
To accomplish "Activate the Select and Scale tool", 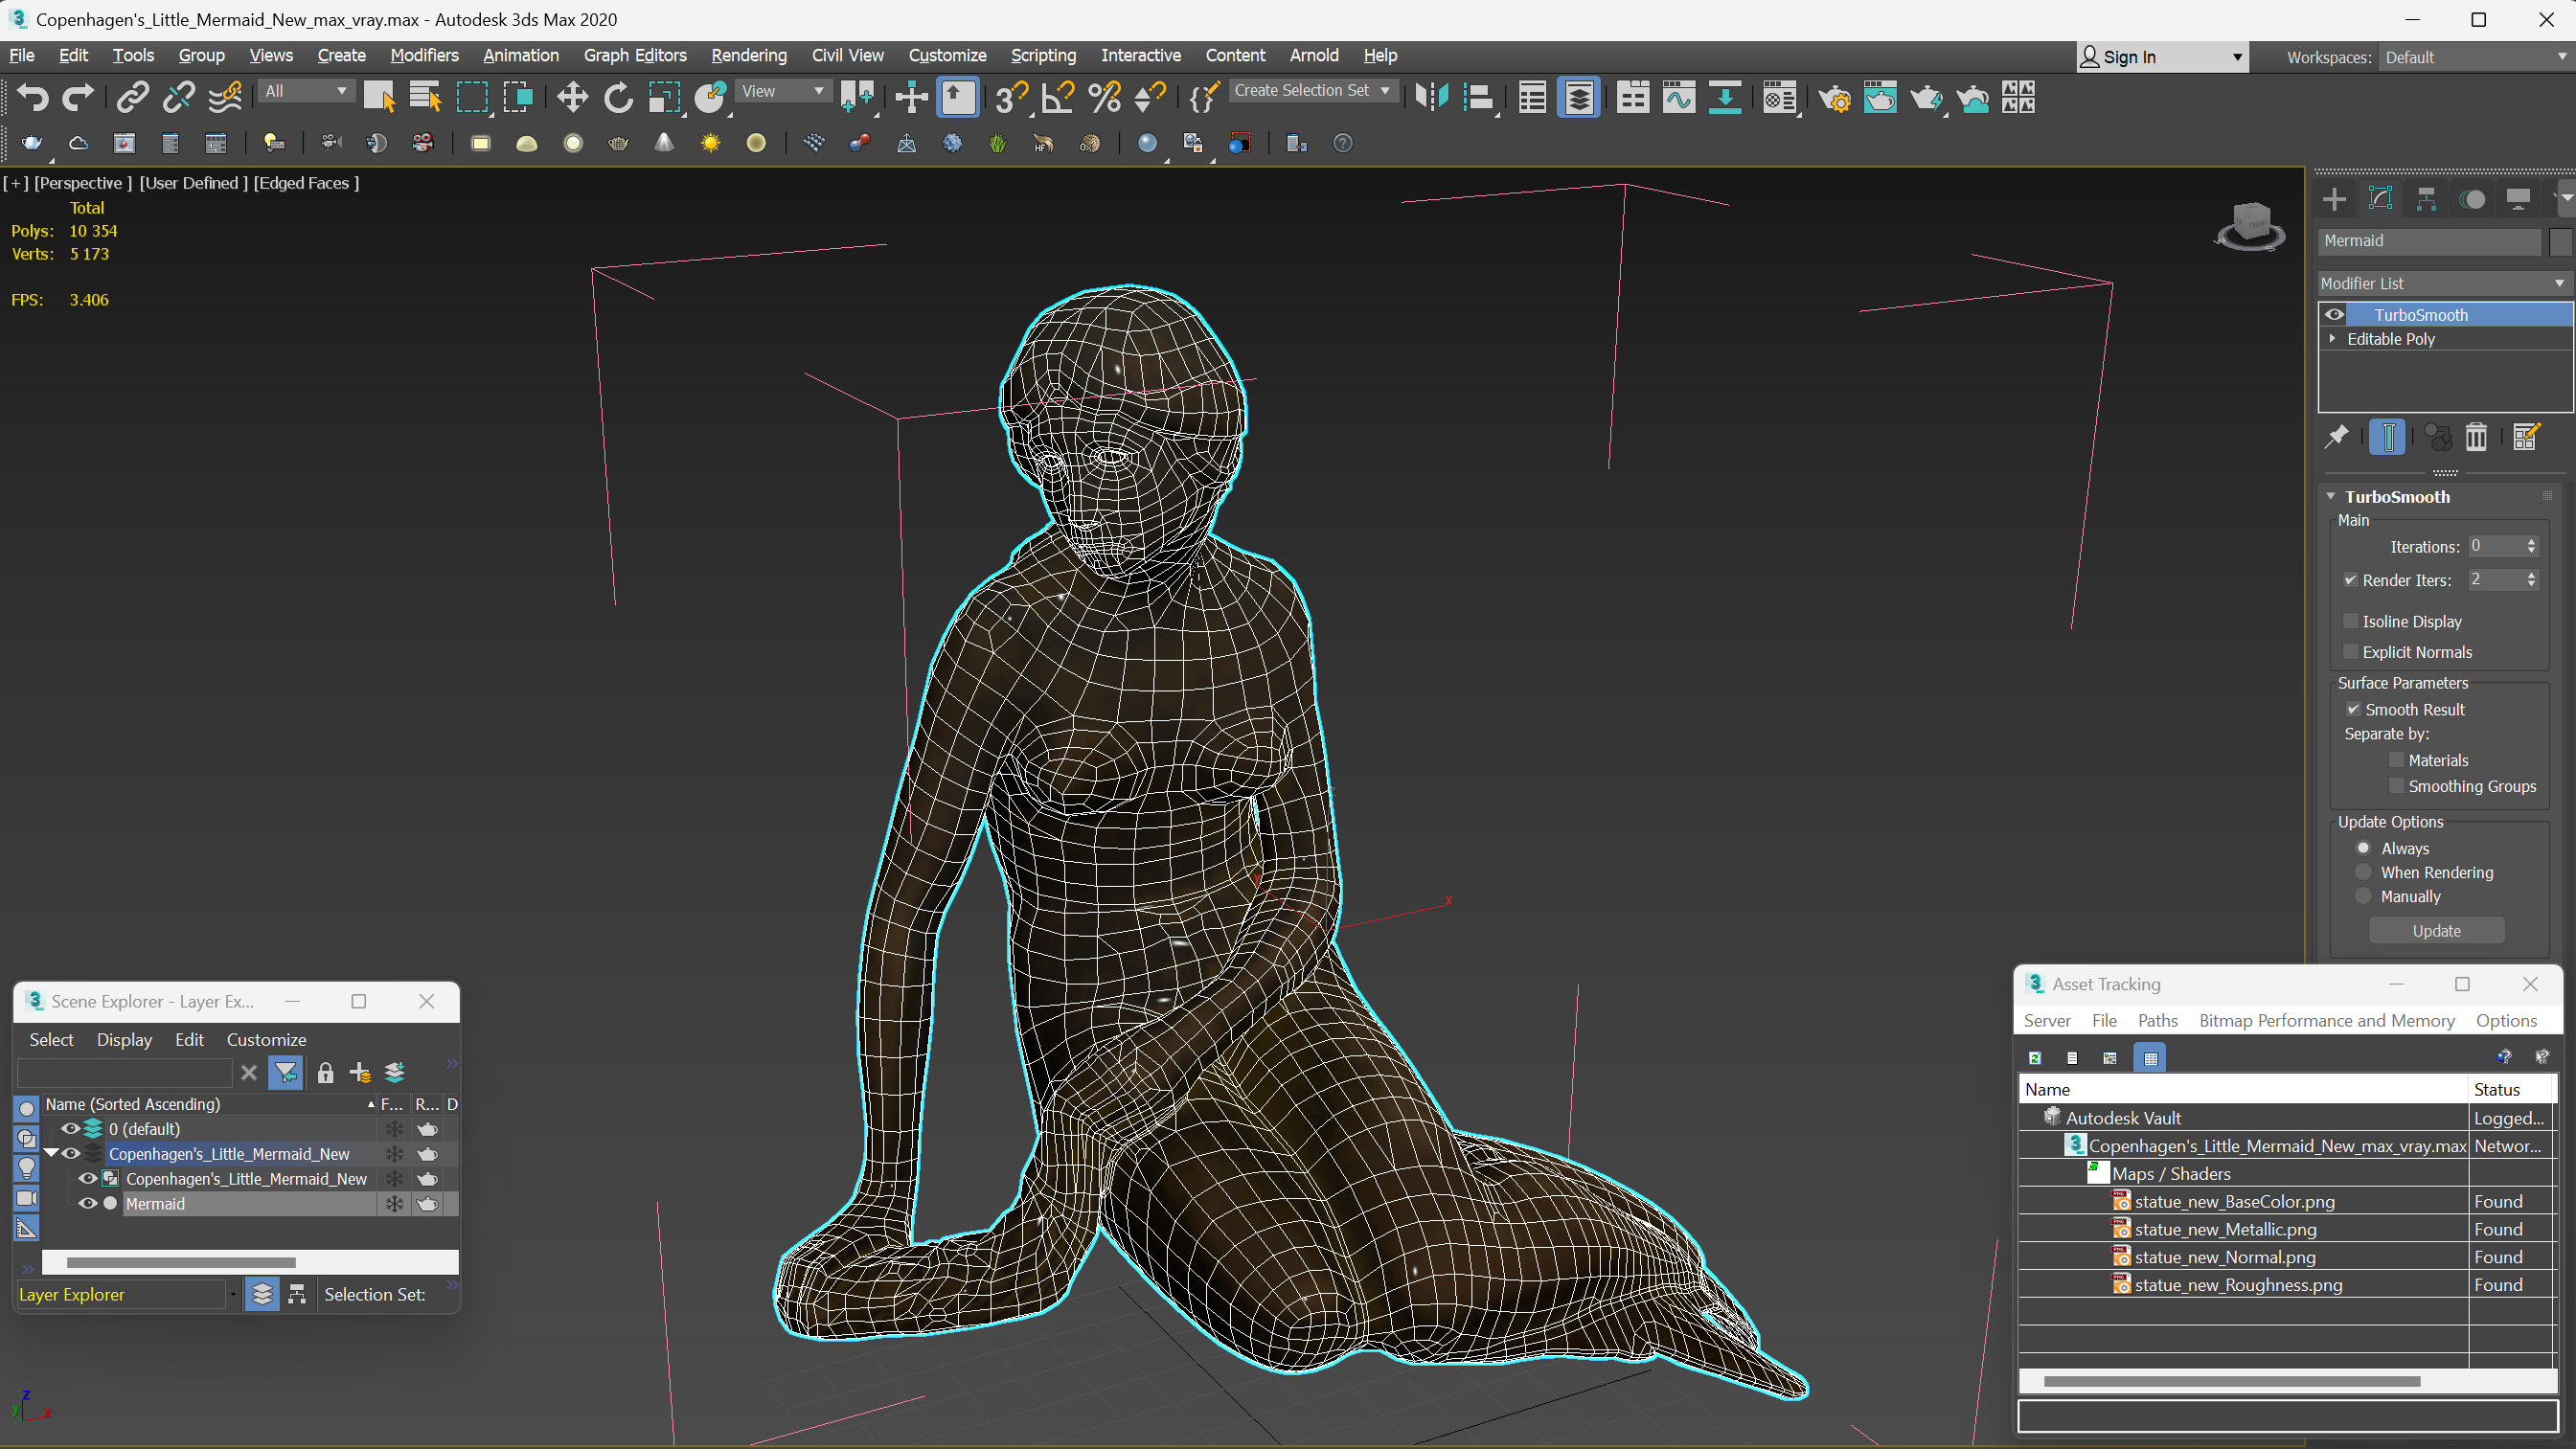I will tap(664, 97).
